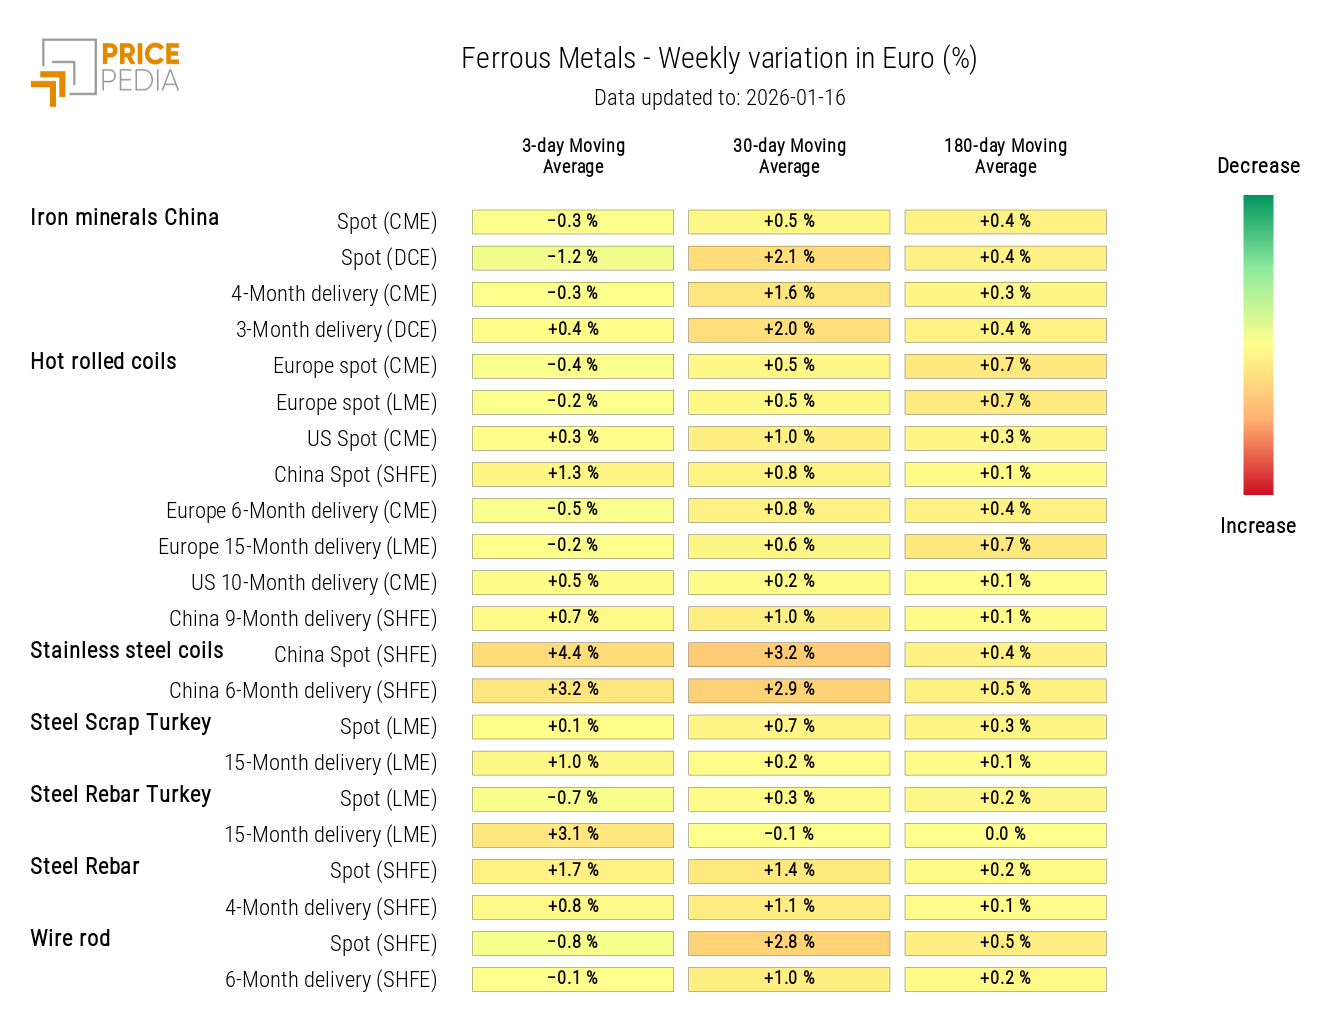Click the Ferrous Metals chart title
Viewport: 1320px width, 1020px height.
tap(718, 59)
